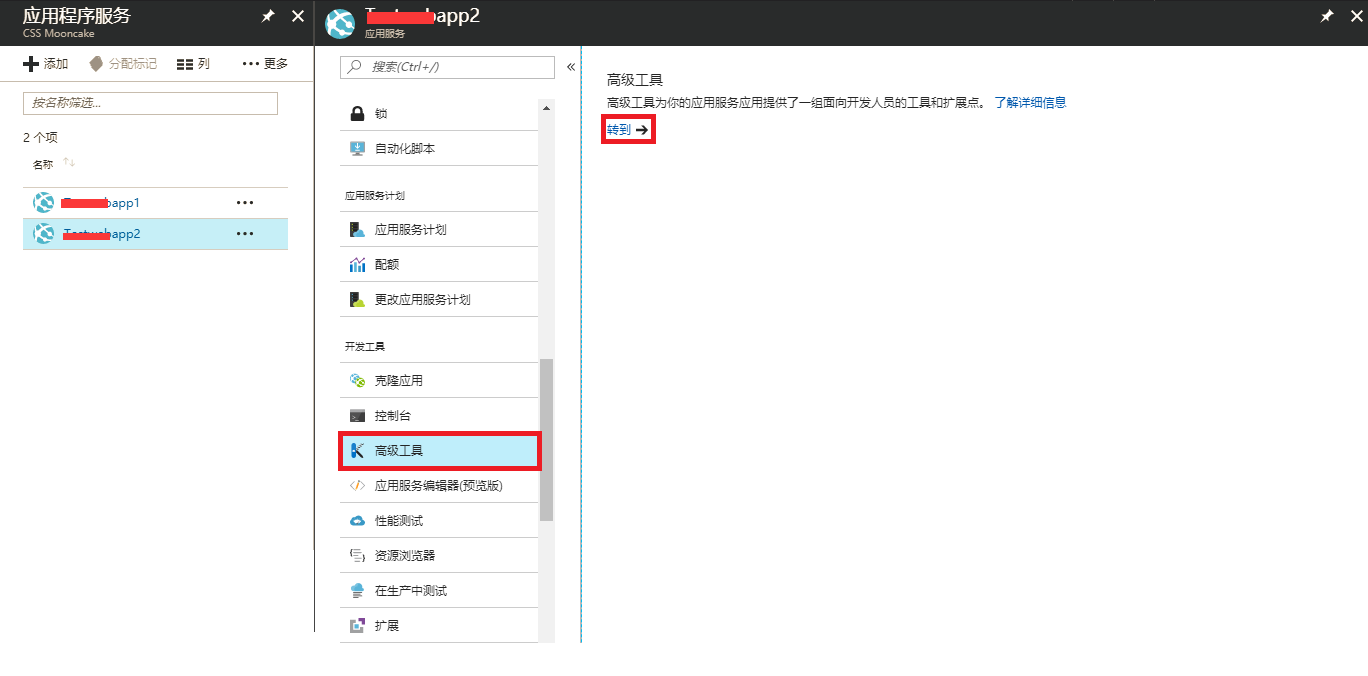This screenshot has height=676, width=1368.
Task: Click the add (添加) button
Action: tap(46, 64)
